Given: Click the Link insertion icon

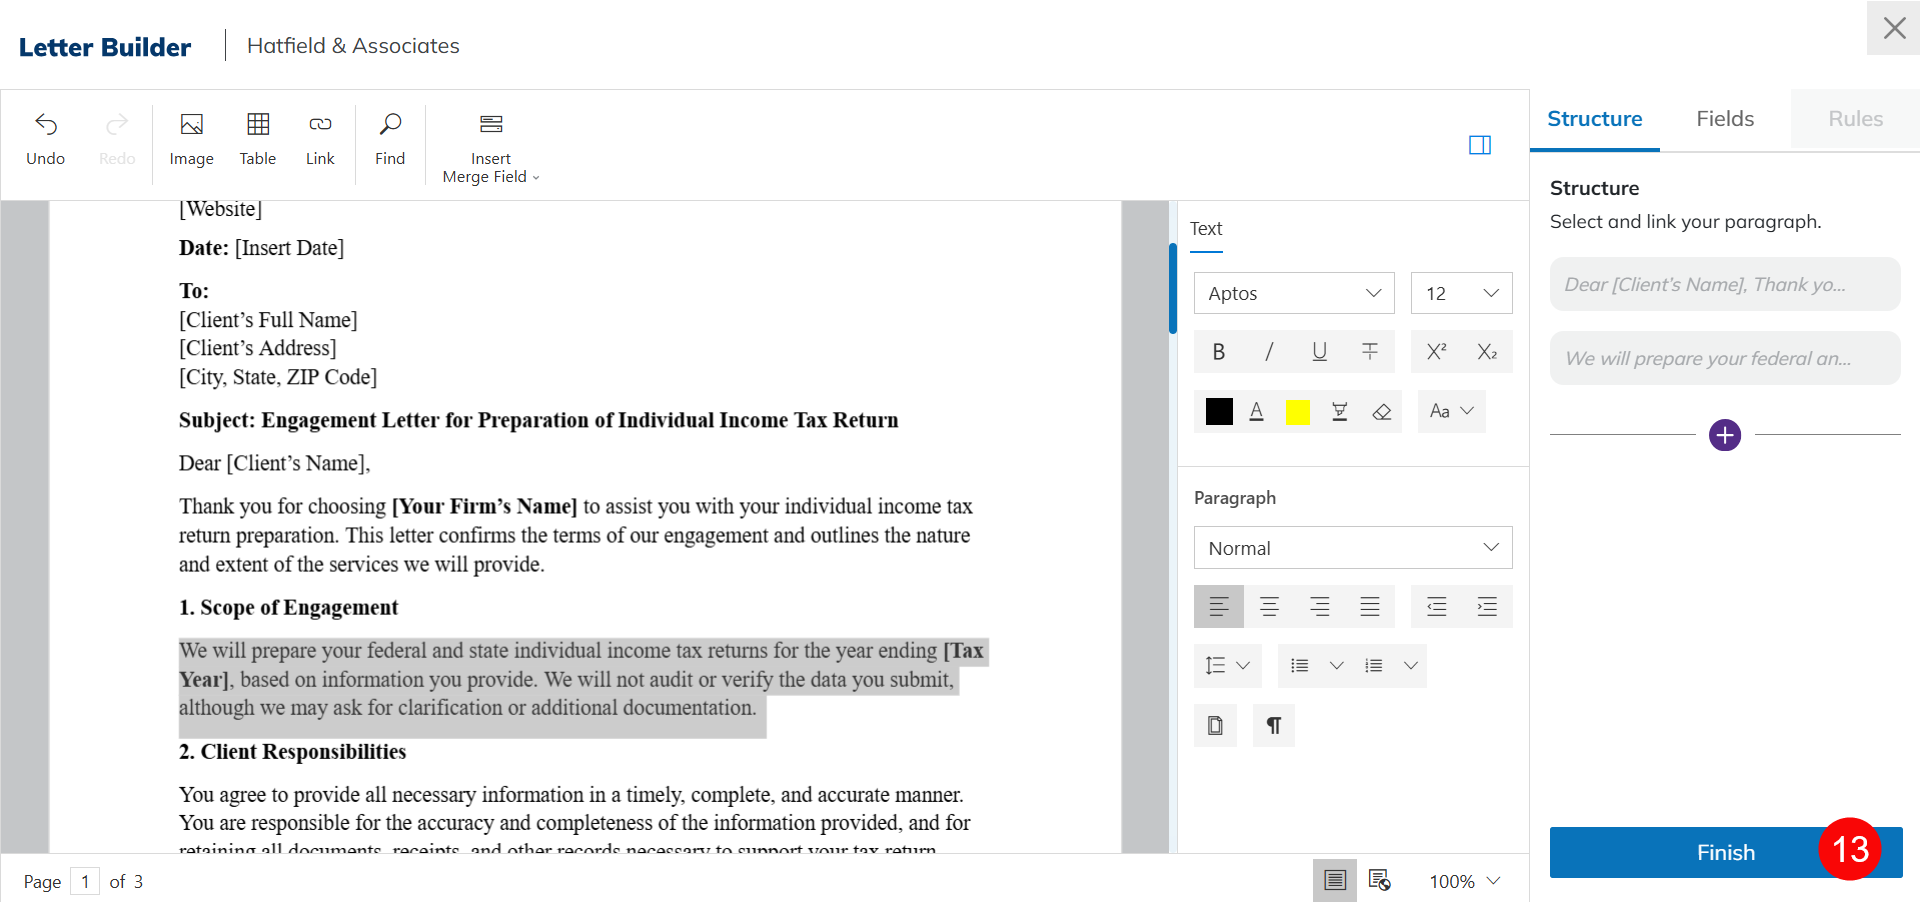Looking at the screenshot, I should pos(320,138).
